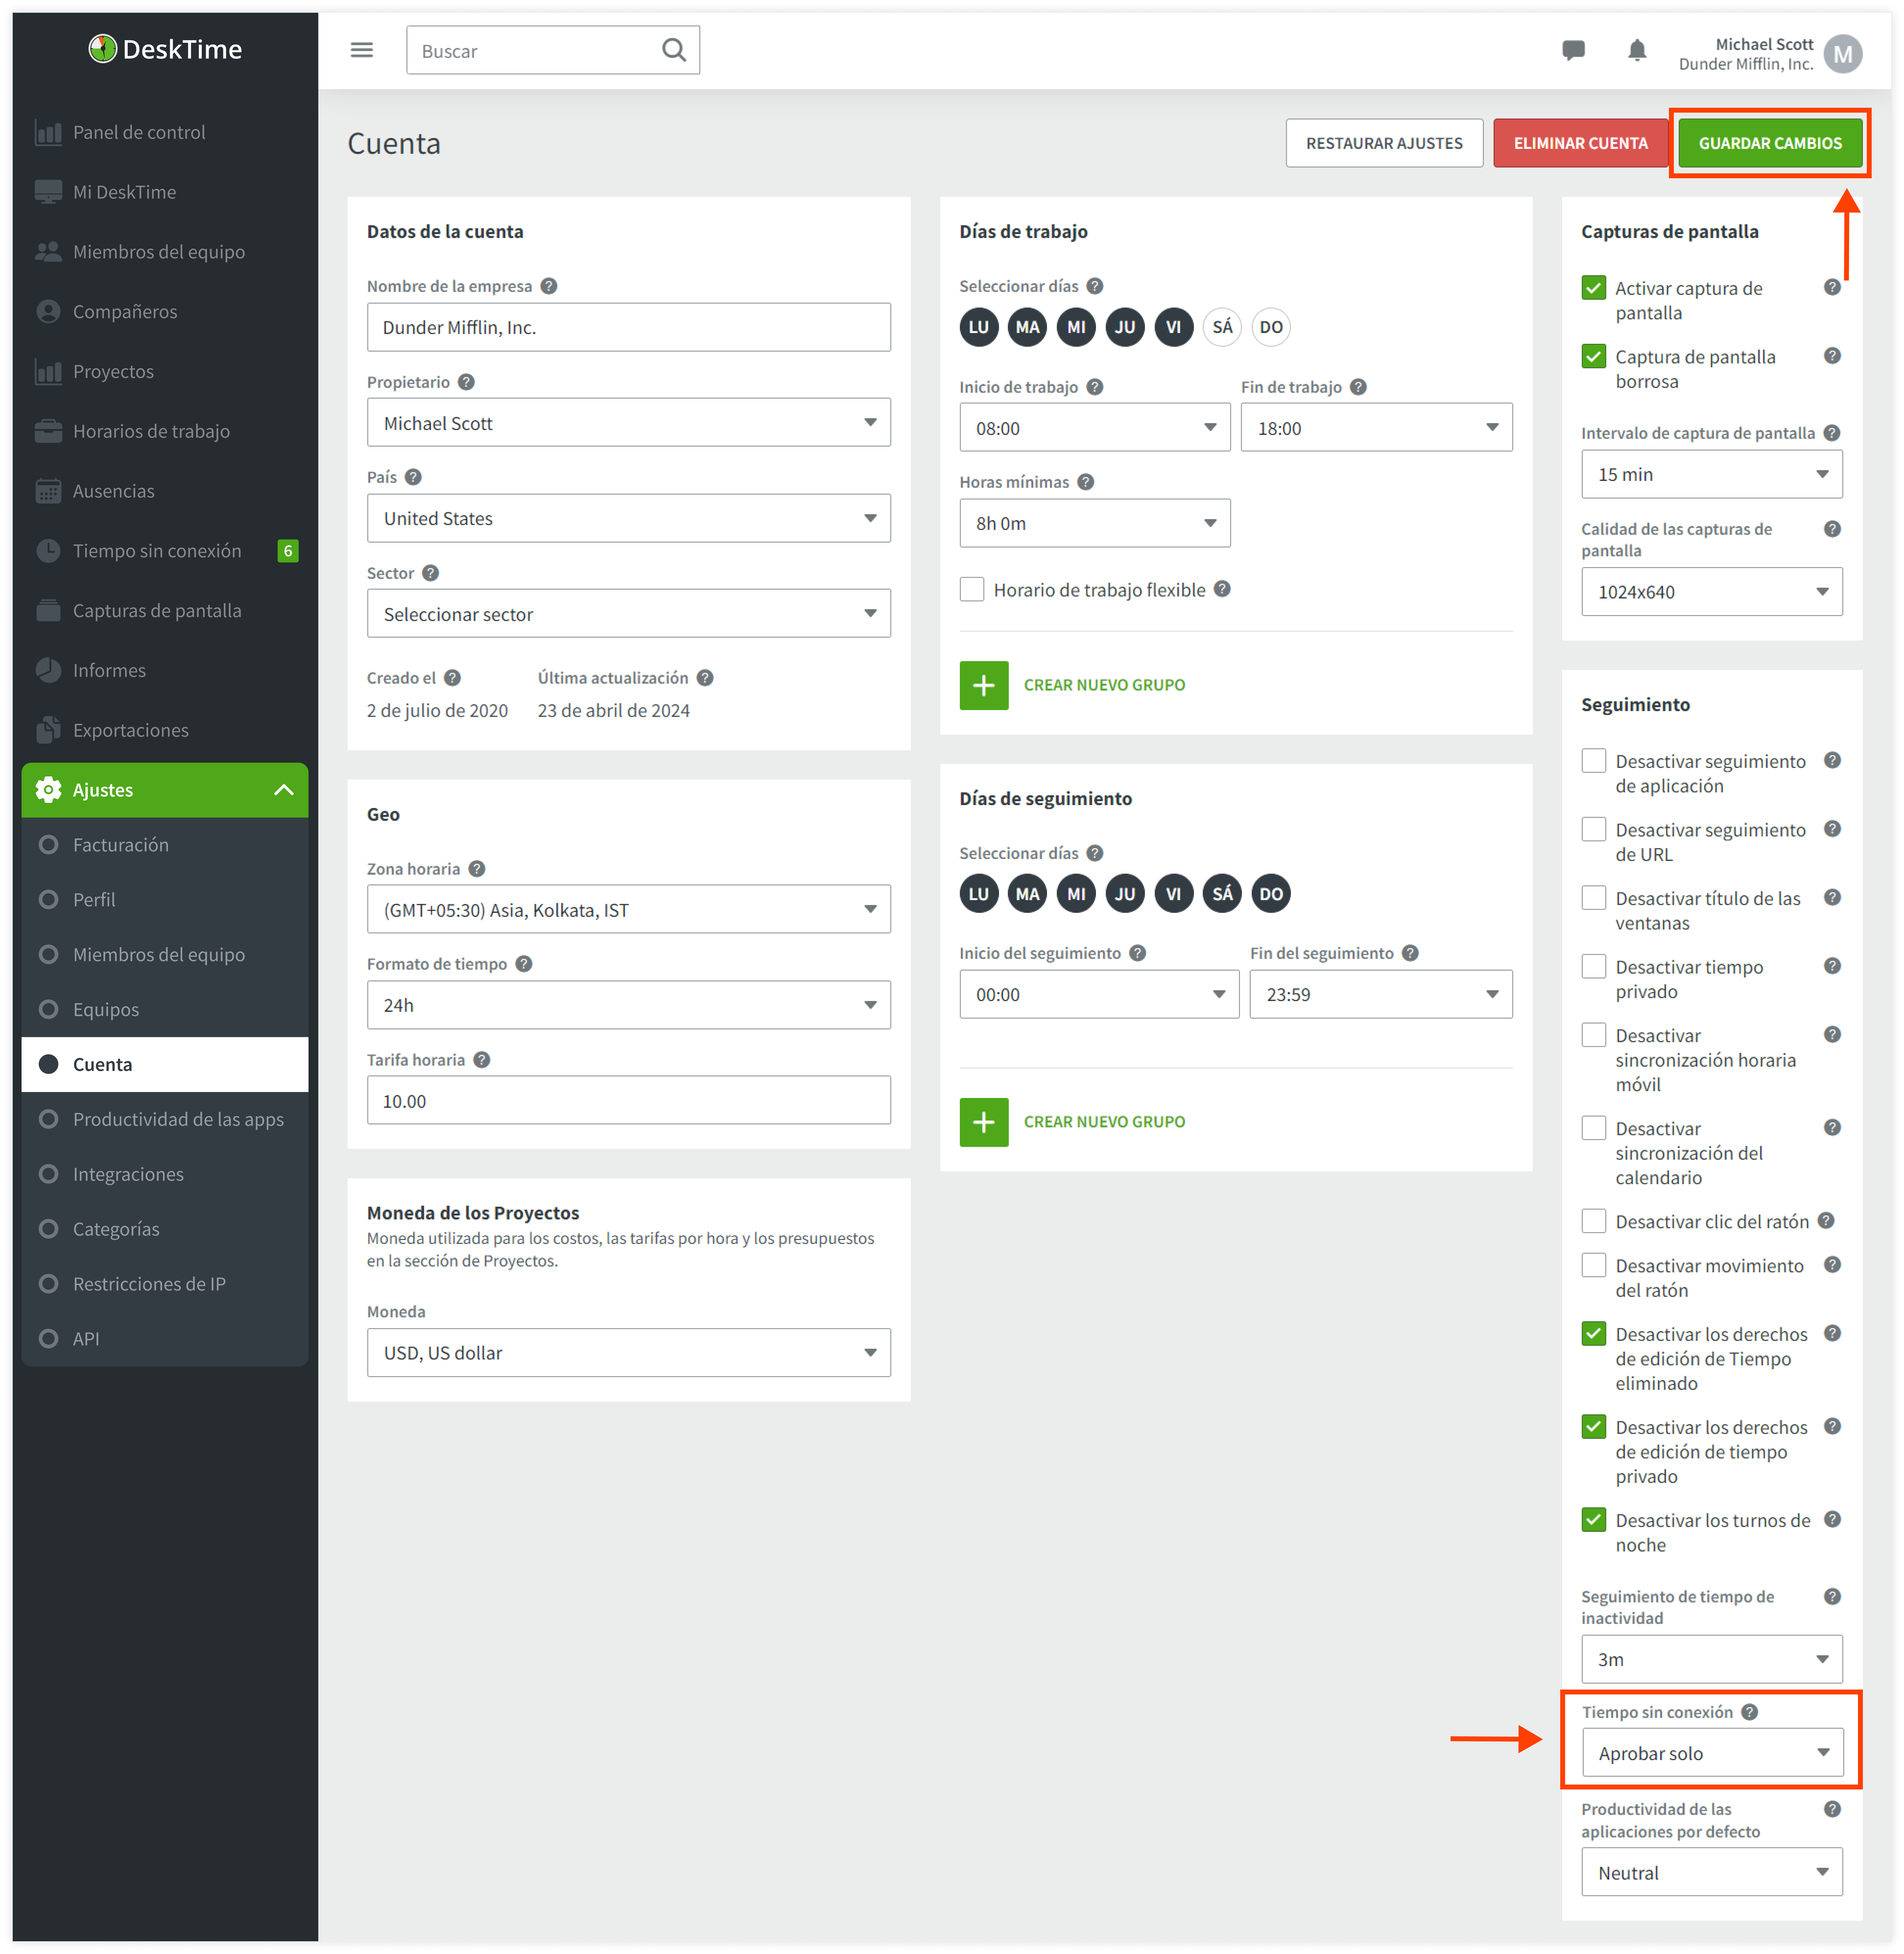Click help icon next to Tarifa horaria
This screenshot has width=1904, height=1954.
pyautogui.click(x=482, y=1060)
